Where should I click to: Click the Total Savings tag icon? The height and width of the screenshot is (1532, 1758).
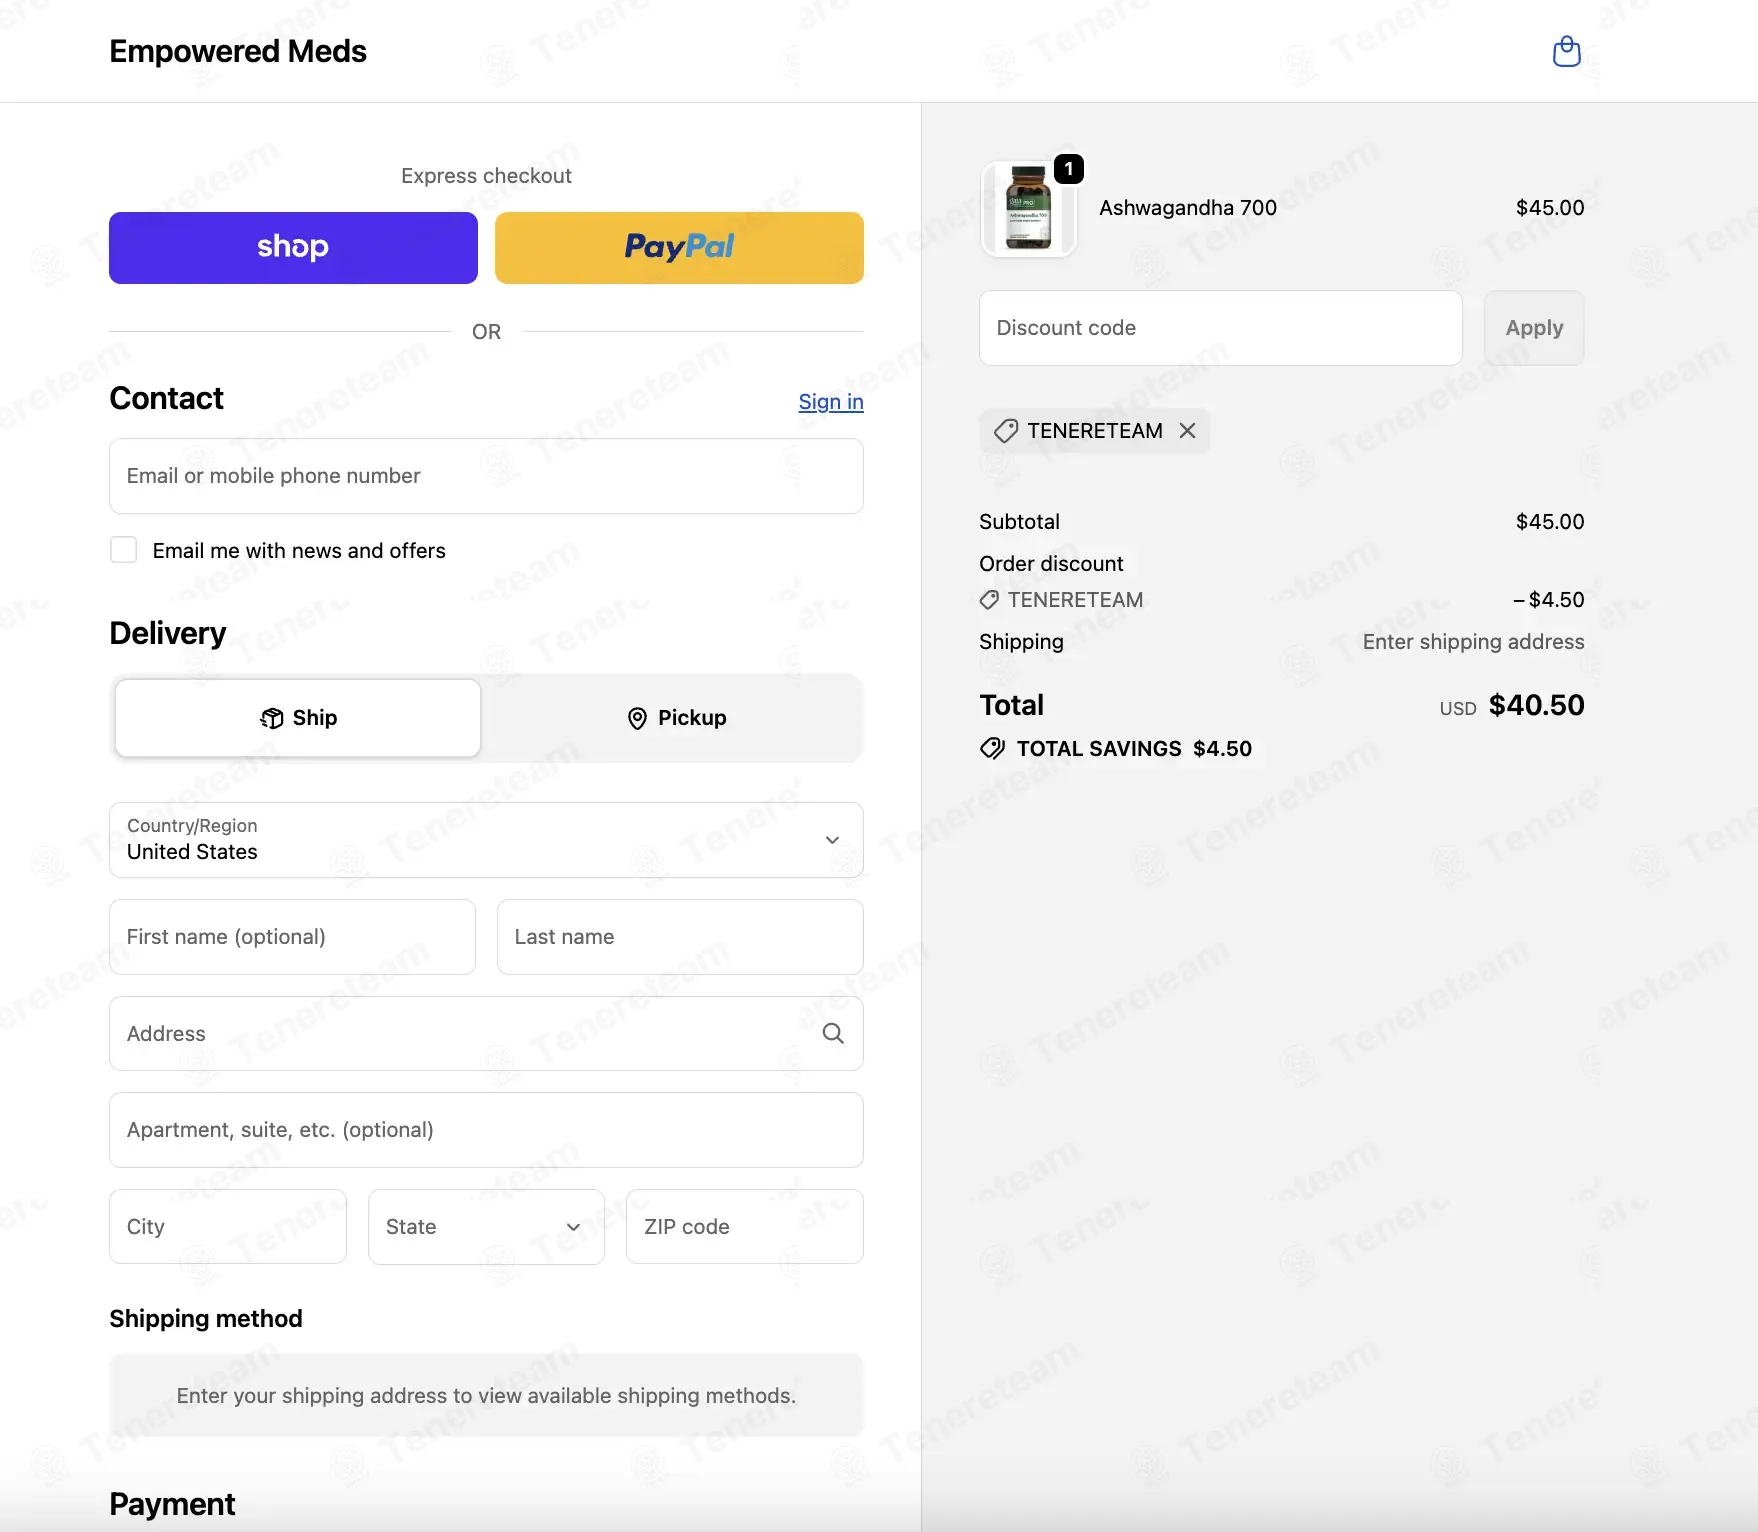[992, 749]
